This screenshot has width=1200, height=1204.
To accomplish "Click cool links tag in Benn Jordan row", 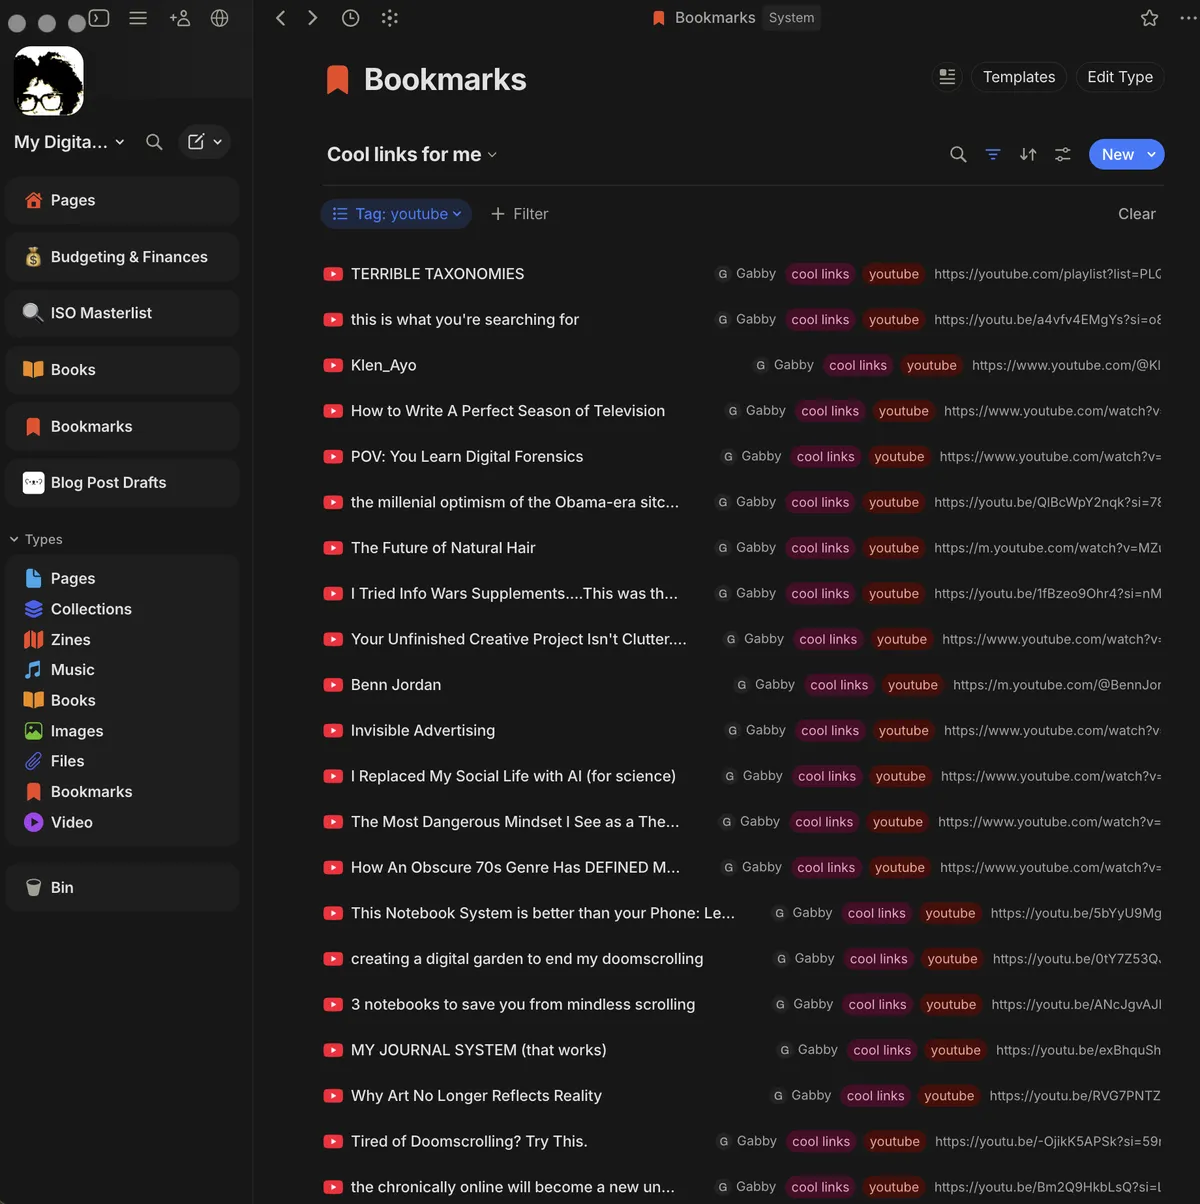I will [x=839, y=685].
